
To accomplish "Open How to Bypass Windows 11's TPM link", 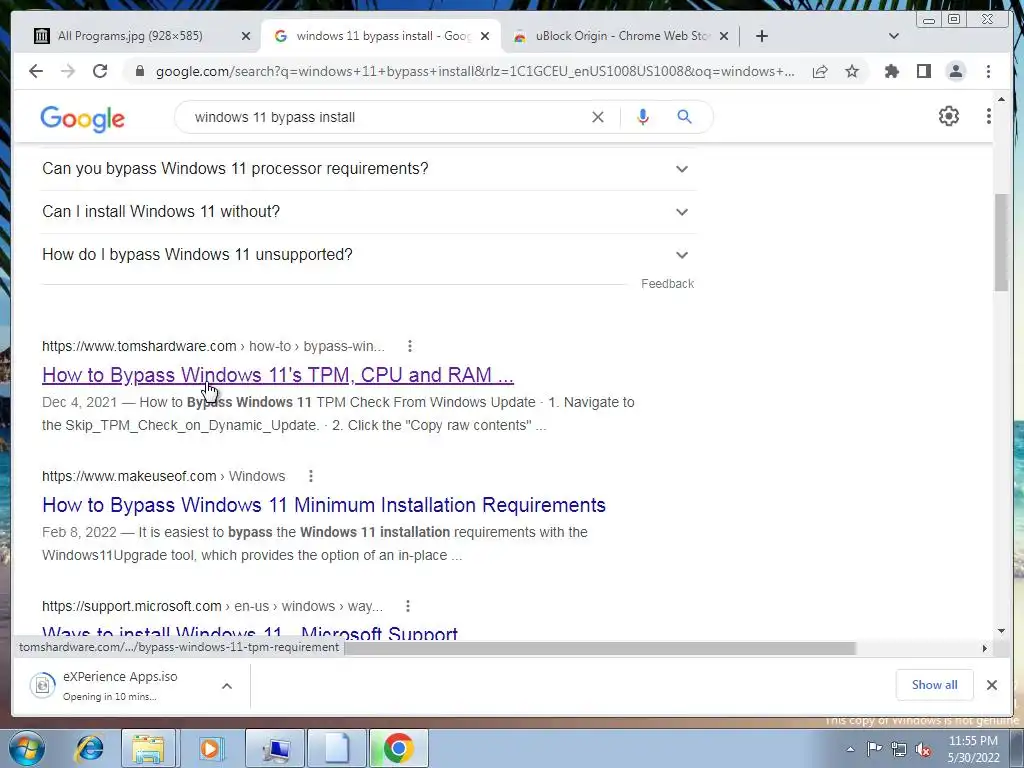I will (278, 375).
